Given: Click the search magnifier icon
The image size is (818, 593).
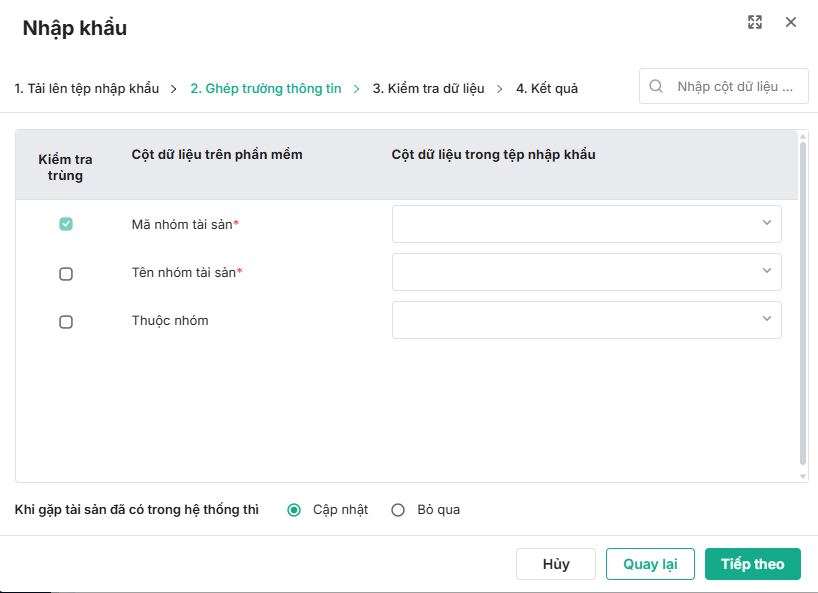Looking at the screenshot, I should pyautogui.click(x=656, y=86).
